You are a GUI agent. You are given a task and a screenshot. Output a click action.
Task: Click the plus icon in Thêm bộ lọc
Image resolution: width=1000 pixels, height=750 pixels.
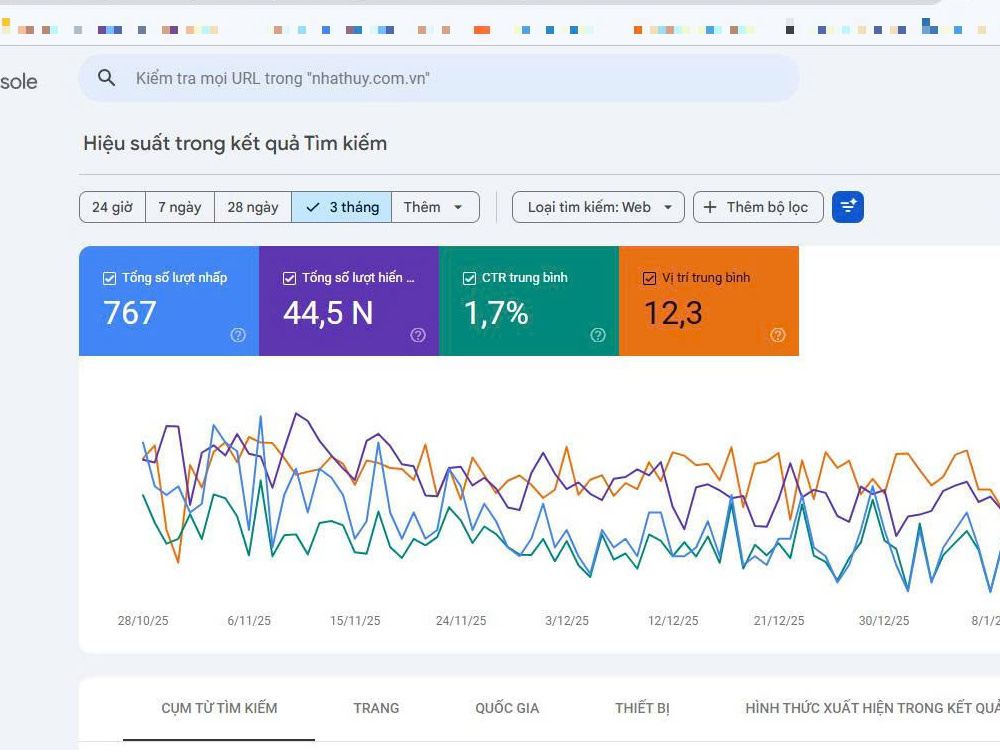710,207
